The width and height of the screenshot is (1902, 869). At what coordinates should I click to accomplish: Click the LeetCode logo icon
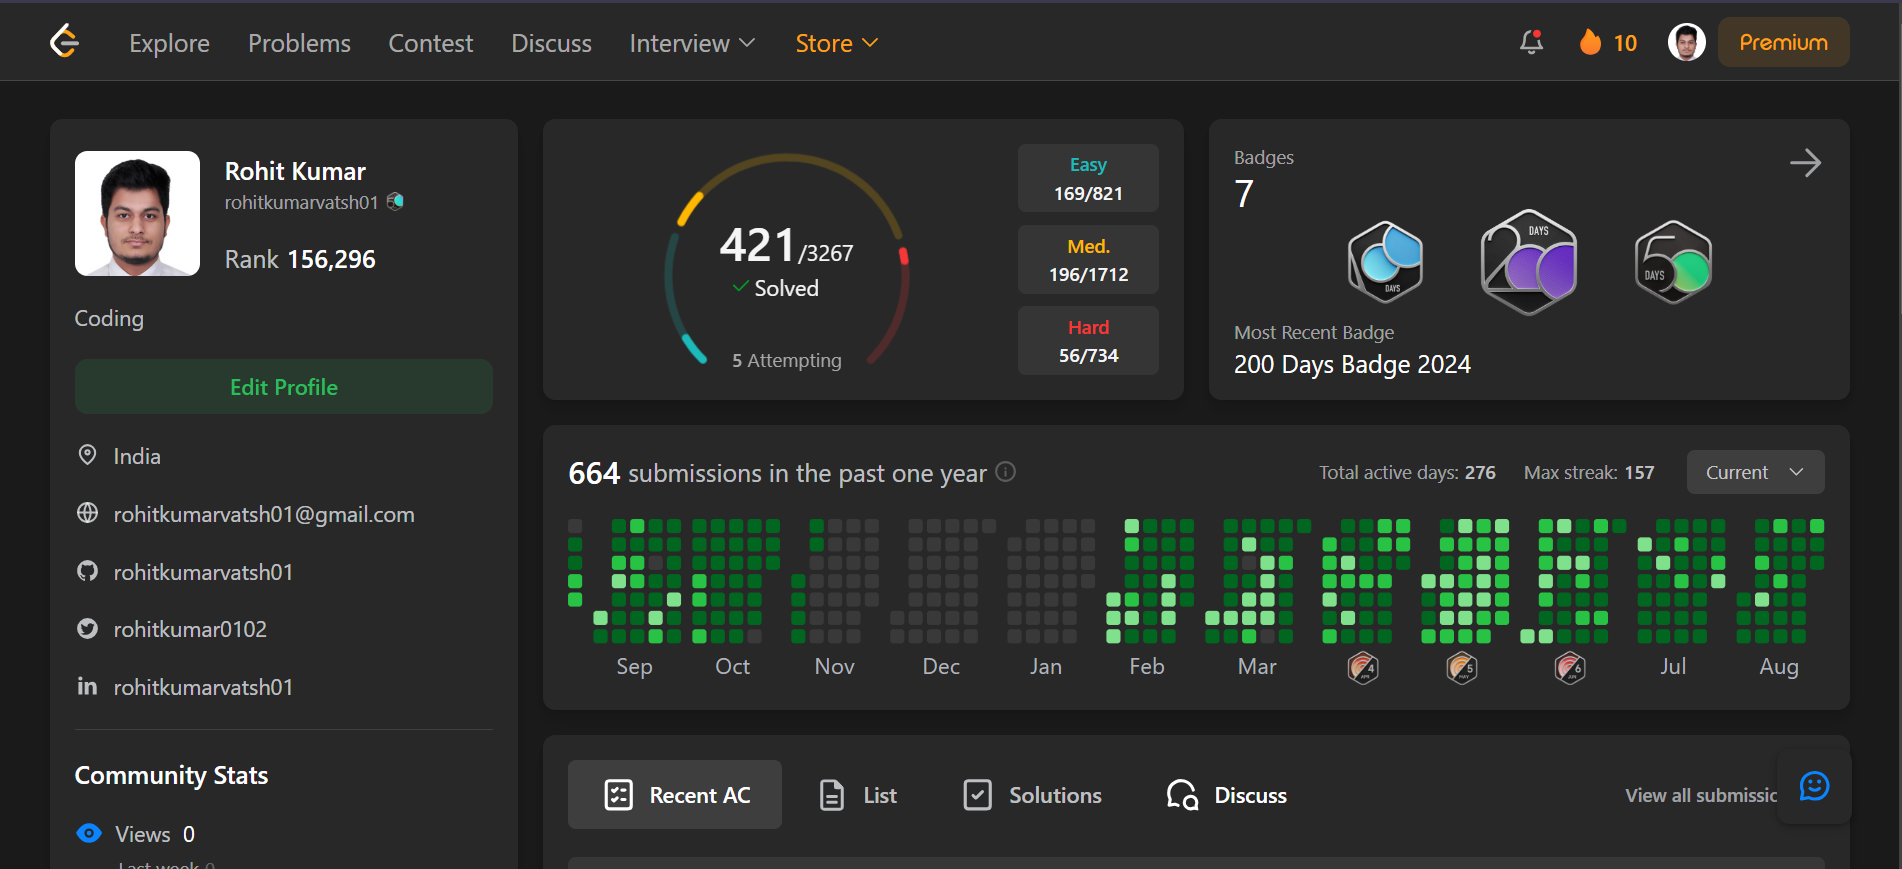point(64,42)
